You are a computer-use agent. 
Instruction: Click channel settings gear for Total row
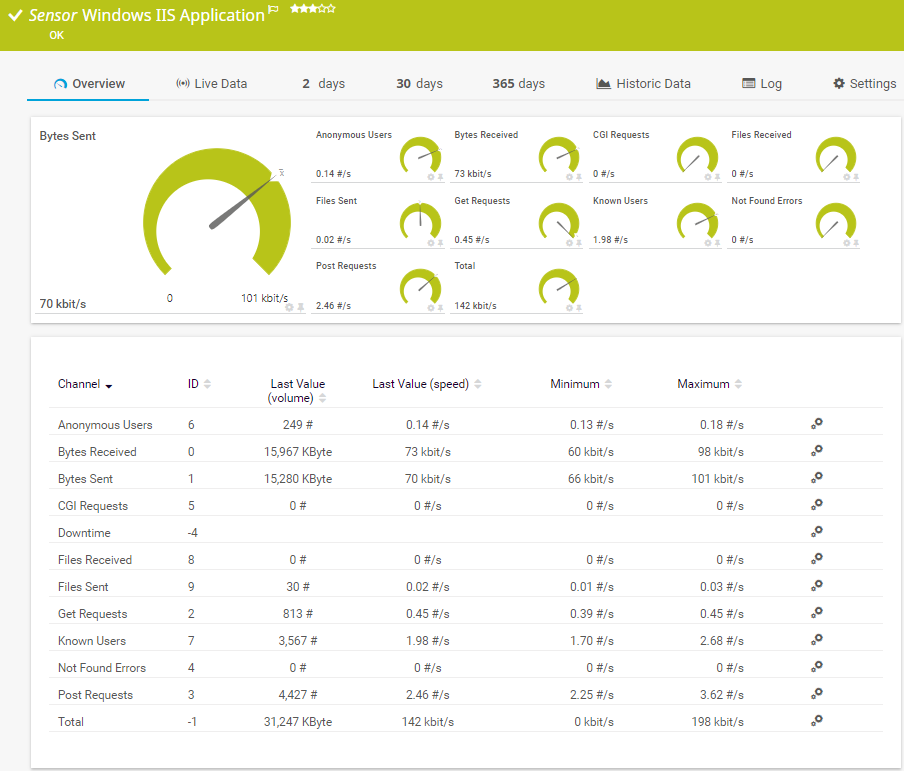click(816, 721)
